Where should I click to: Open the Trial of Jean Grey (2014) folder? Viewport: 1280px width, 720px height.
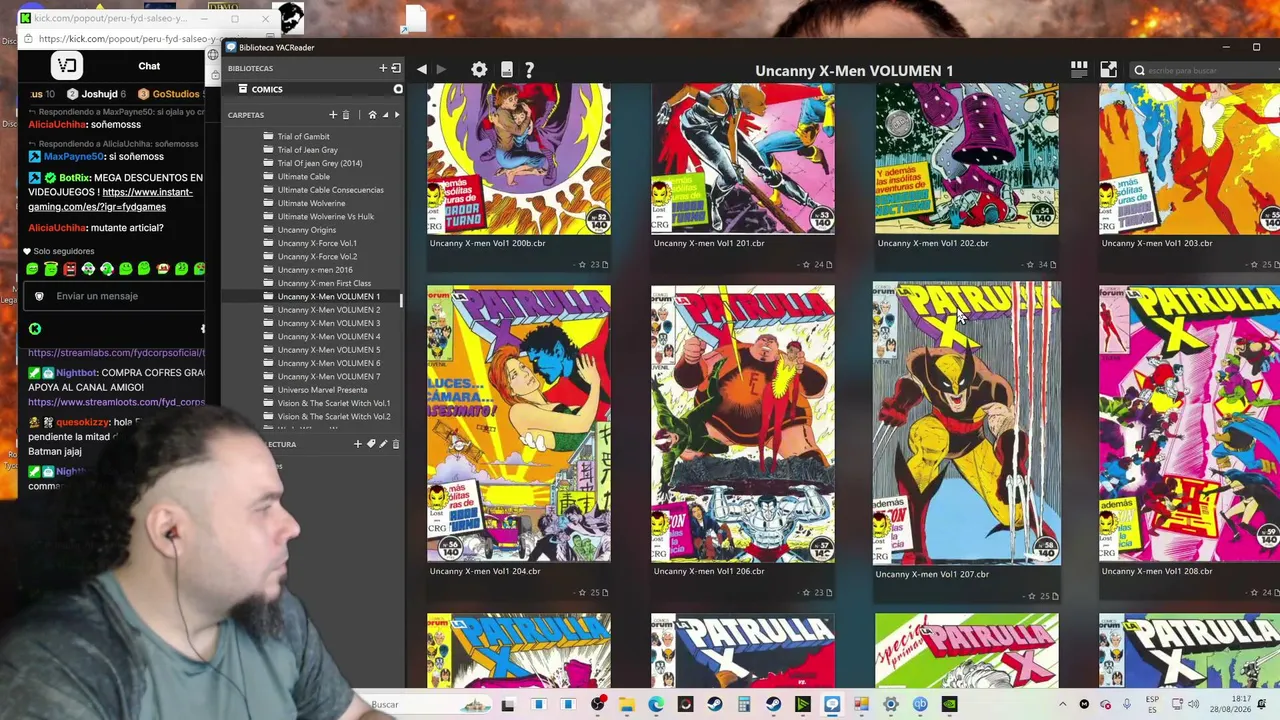(x=320, y=163)
